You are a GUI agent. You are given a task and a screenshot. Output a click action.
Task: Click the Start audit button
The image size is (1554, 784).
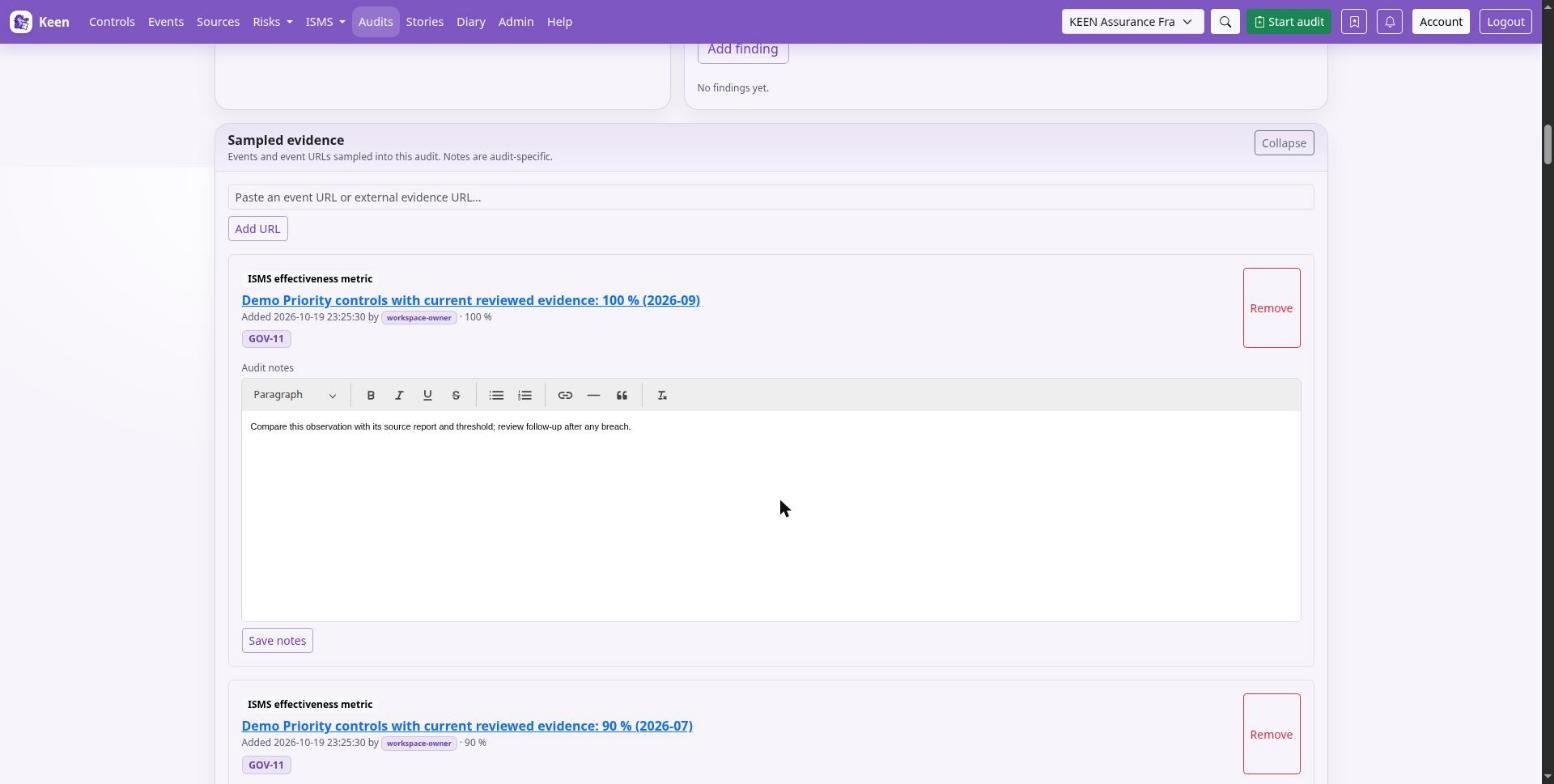click(1289, 21)
